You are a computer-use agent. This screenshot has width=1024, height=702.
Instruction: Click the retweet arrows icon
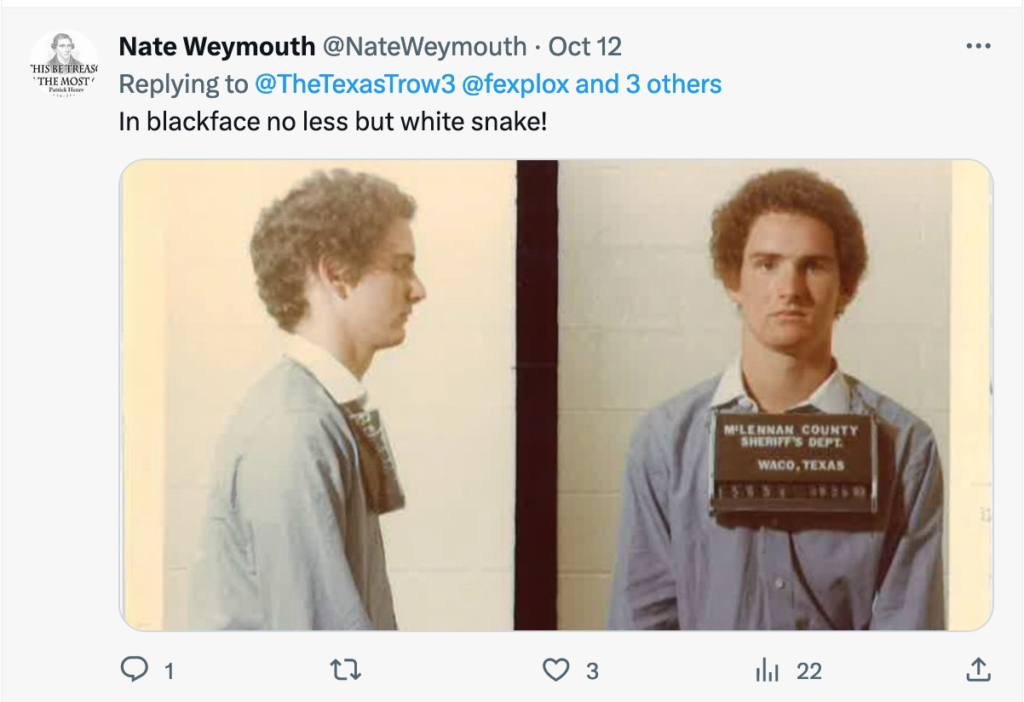pos(345,670)
